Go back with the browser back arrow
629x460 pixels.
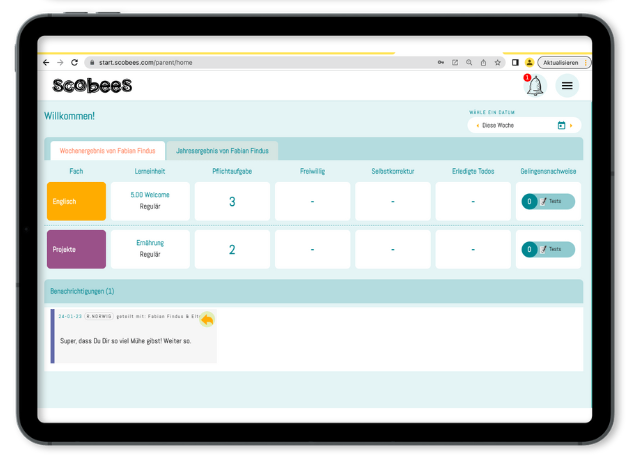tap(46, 63)
